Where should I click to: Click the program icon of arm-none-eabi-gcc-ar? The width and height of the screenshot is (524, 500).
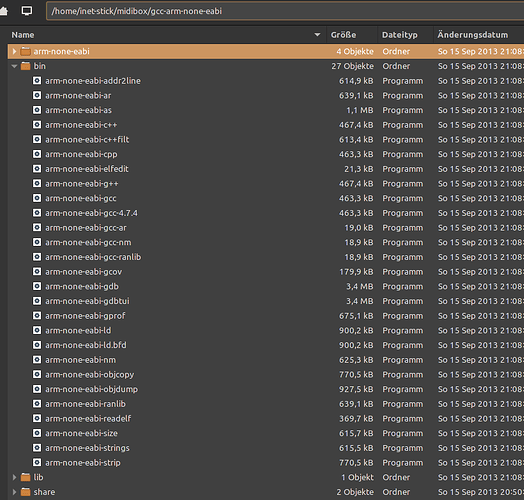37,228
